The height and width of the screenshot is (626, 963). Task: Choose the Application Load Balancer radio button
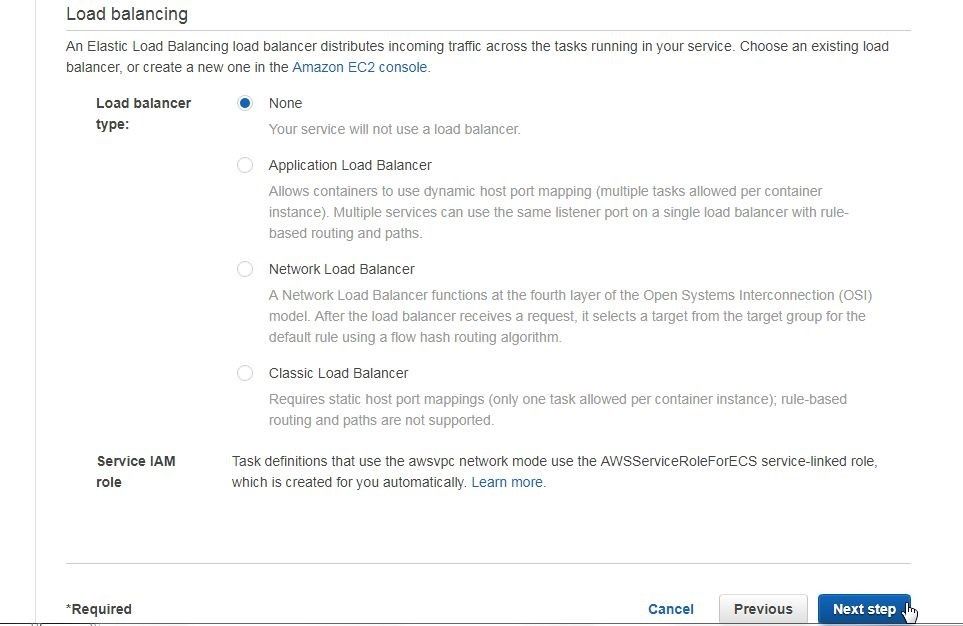point(244,165)
